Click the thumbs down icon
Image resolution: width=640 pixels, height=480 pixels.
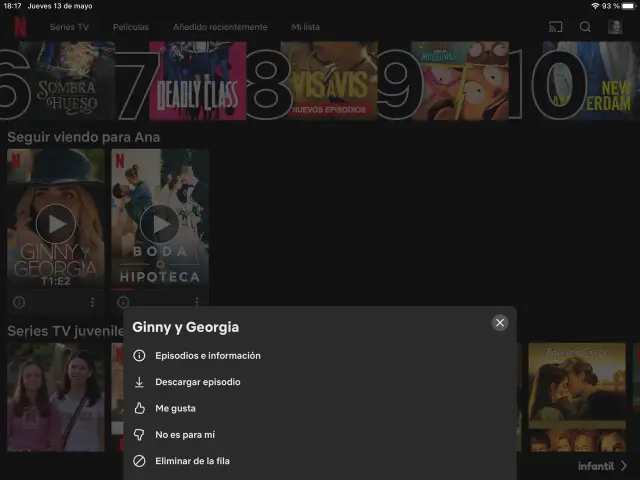139,435
